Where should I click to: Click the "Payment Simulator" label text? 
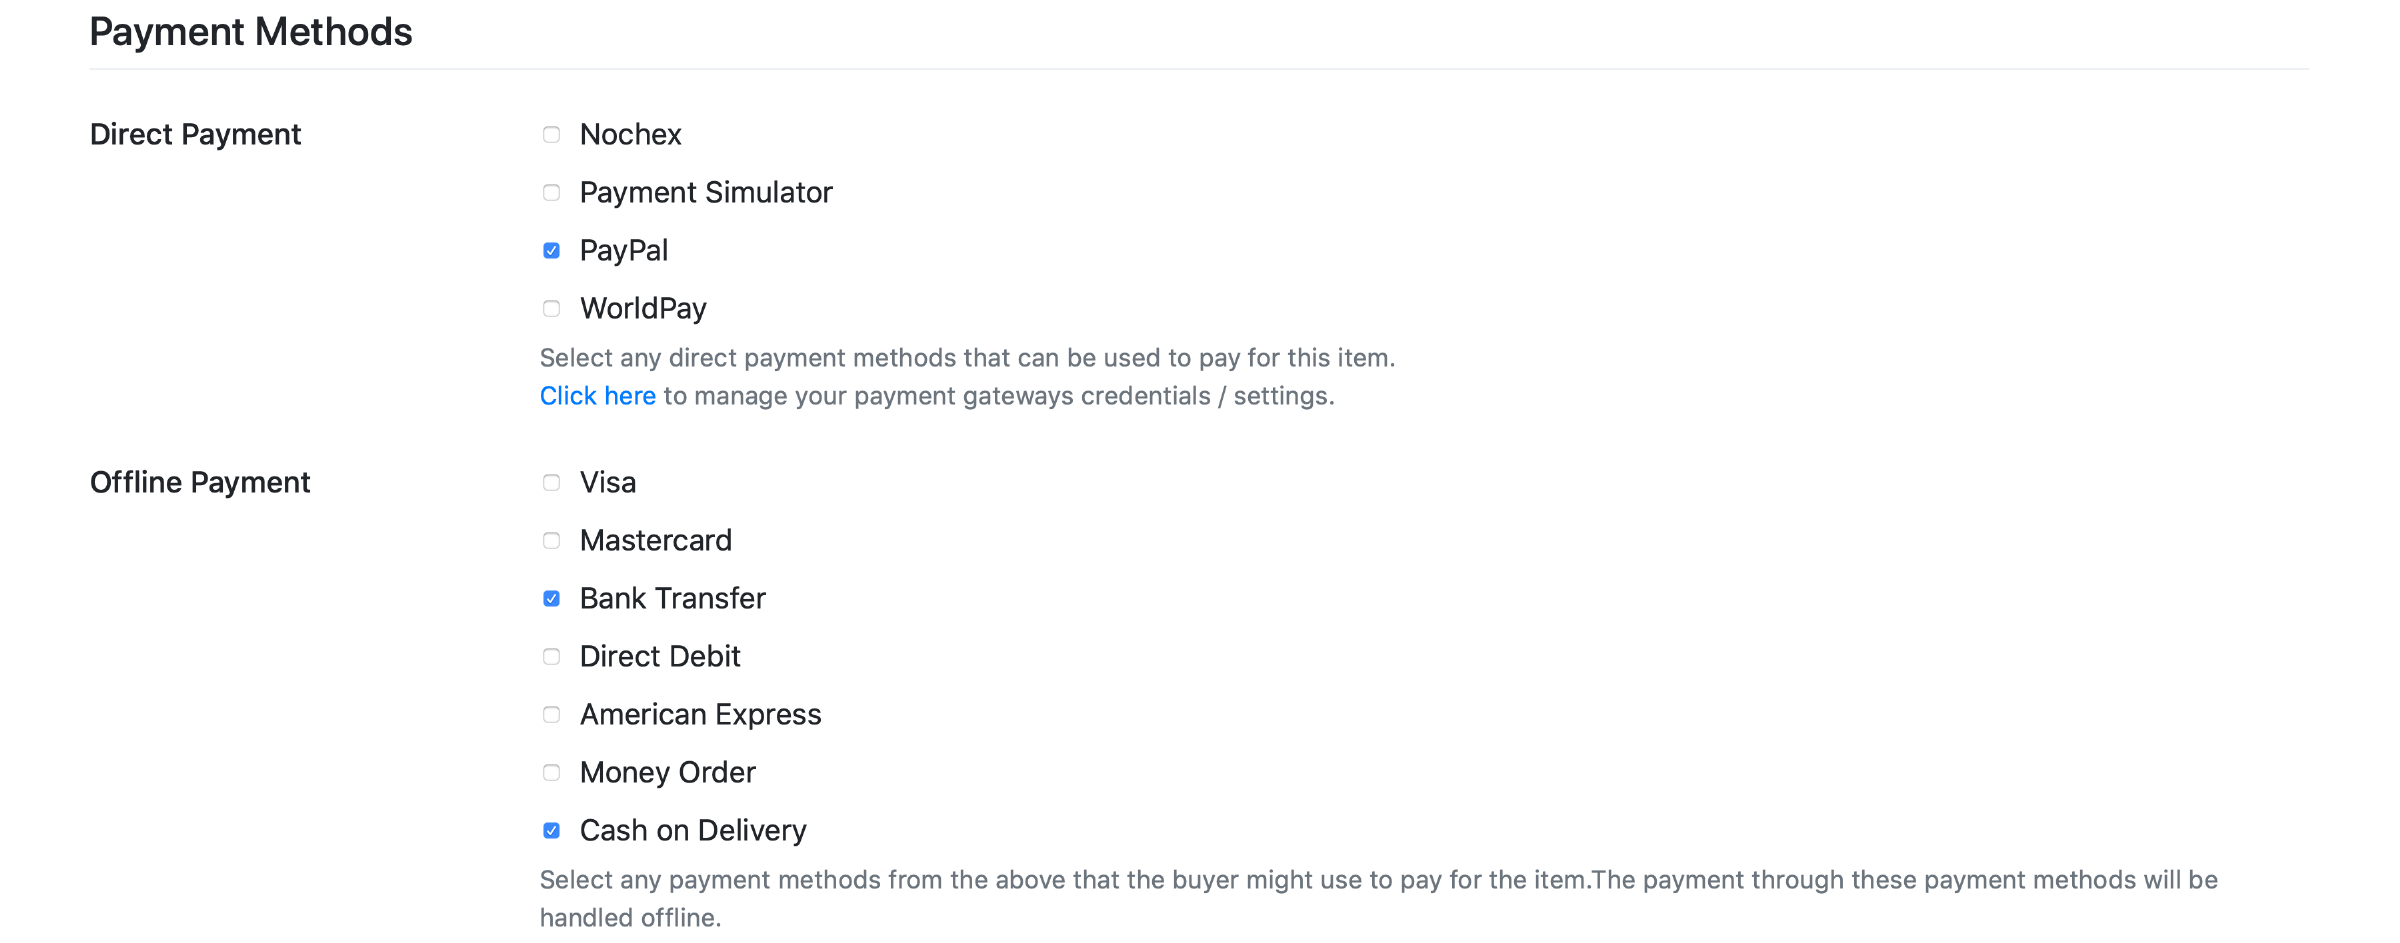[705, 192]
